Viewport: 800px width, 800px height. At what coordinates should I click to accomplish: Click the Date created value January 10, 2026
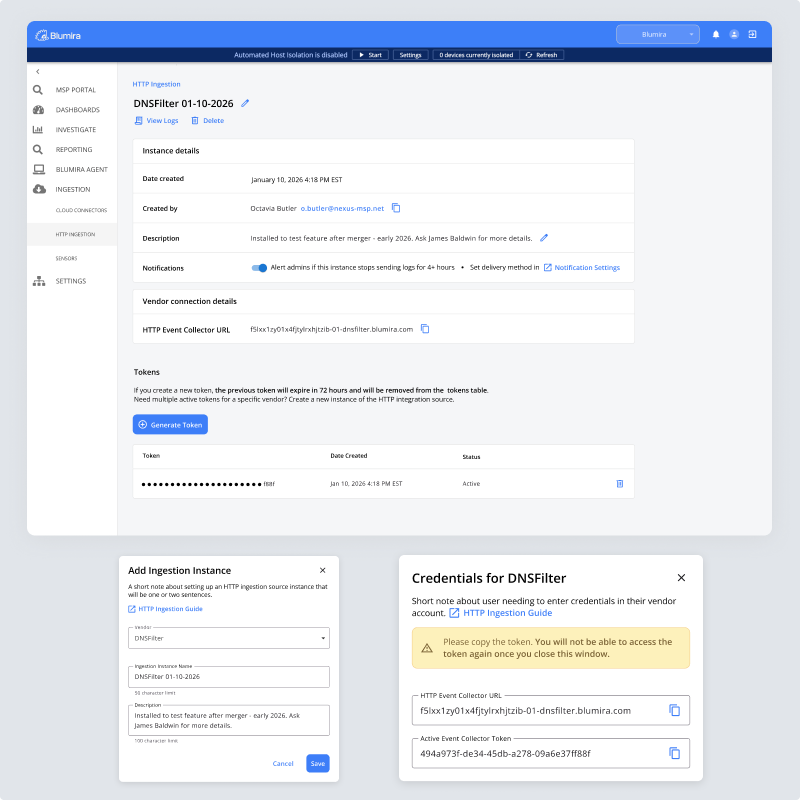click(x=296, y=180)
